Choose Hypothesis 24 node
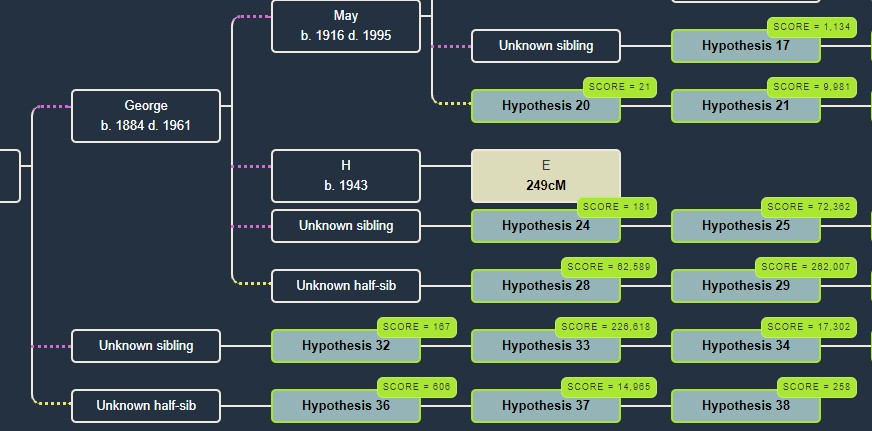 click(x=546, y=226)
